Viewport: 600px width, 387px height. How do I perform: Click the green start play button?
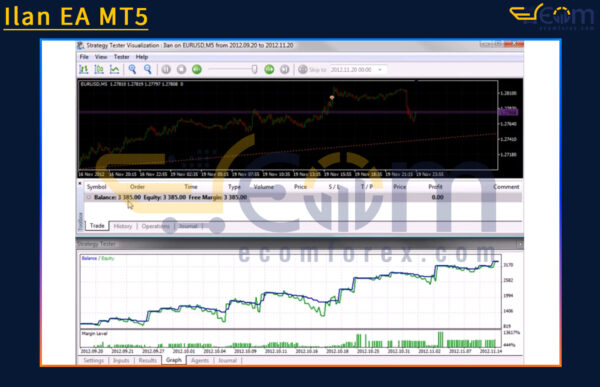197,69
